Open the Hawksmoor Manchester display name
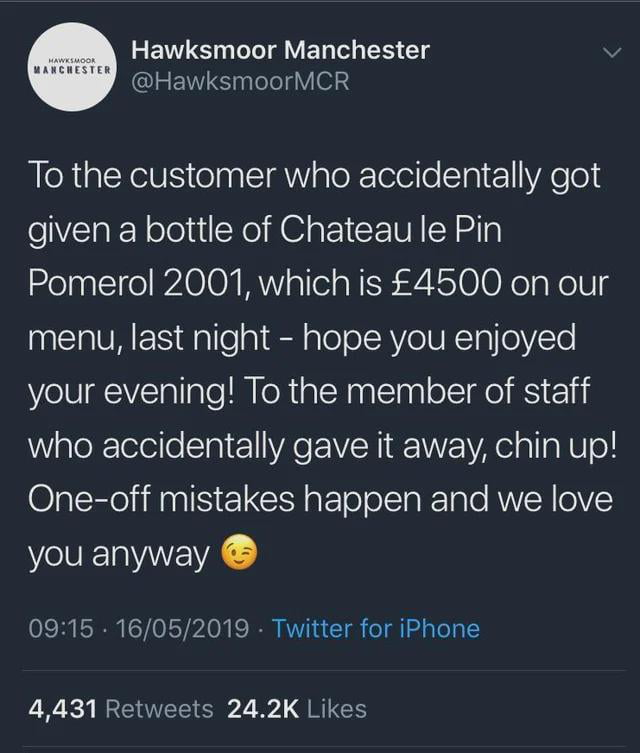 point(281,49)
